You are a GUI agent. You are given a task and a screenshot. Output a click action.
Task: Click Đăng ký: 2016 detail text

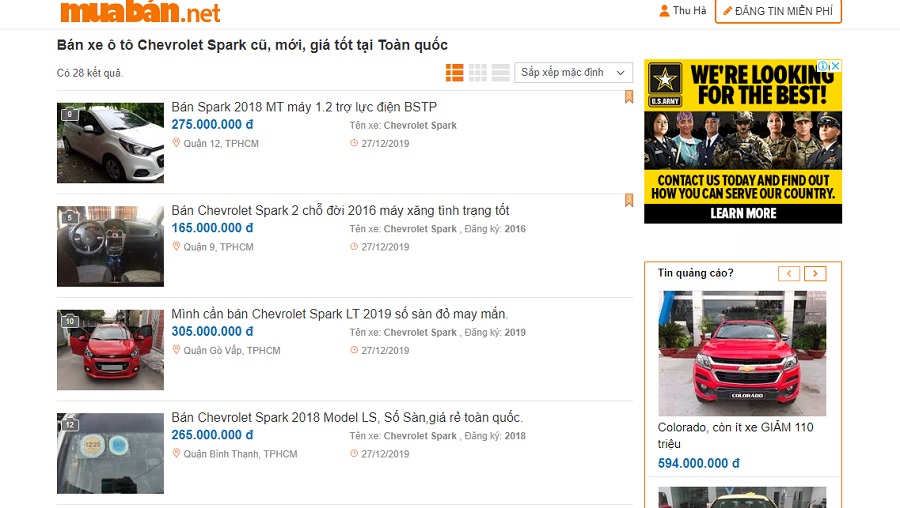click(x=495, y=228)
